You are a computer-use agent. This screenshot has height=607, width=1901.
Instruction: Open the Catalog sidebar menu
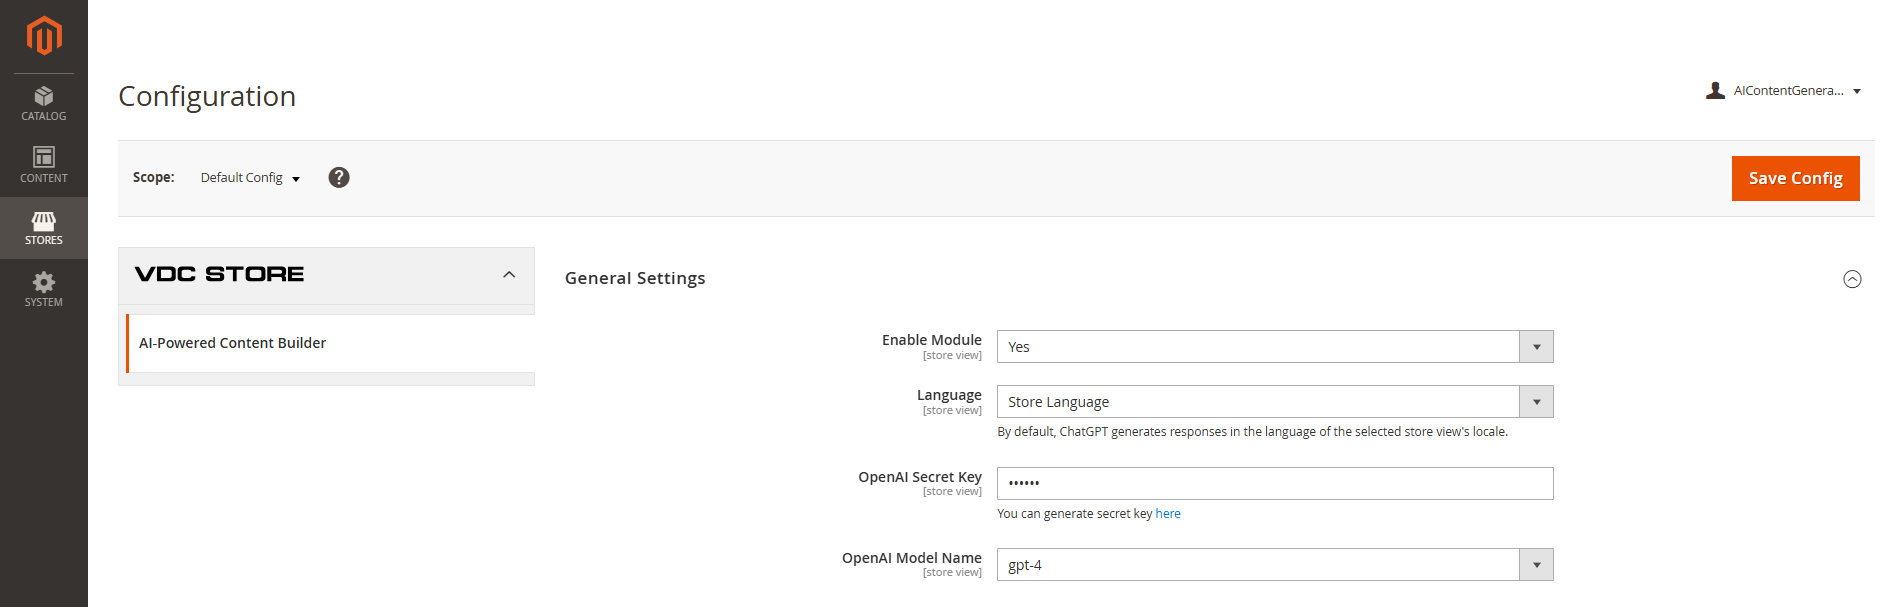pyautogui.click(x=44, y=104)
